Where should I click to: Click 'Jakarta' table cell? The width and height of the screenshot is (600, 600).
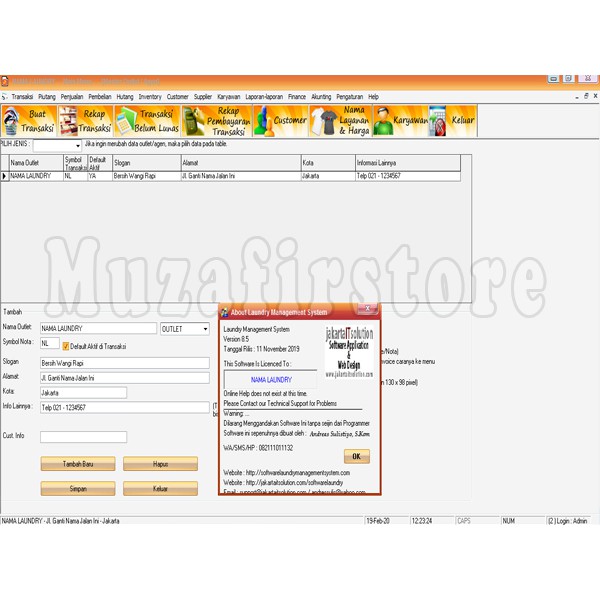(328, 176)
